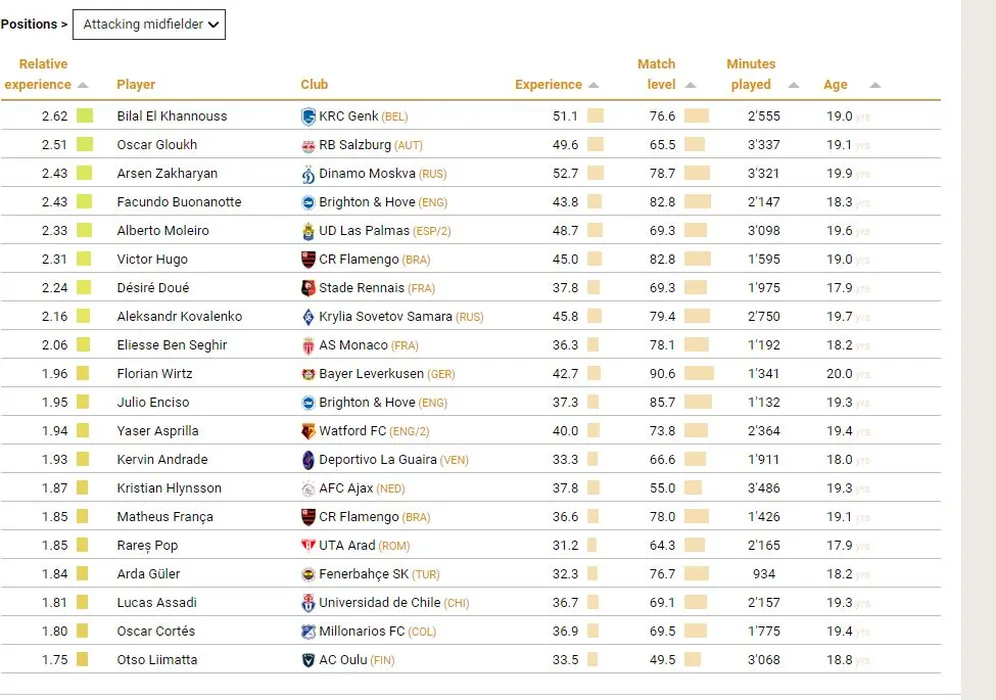Click the UD Las Palmas club badge
This screenshot has width=996, height=700.
(x=308, y=231)
